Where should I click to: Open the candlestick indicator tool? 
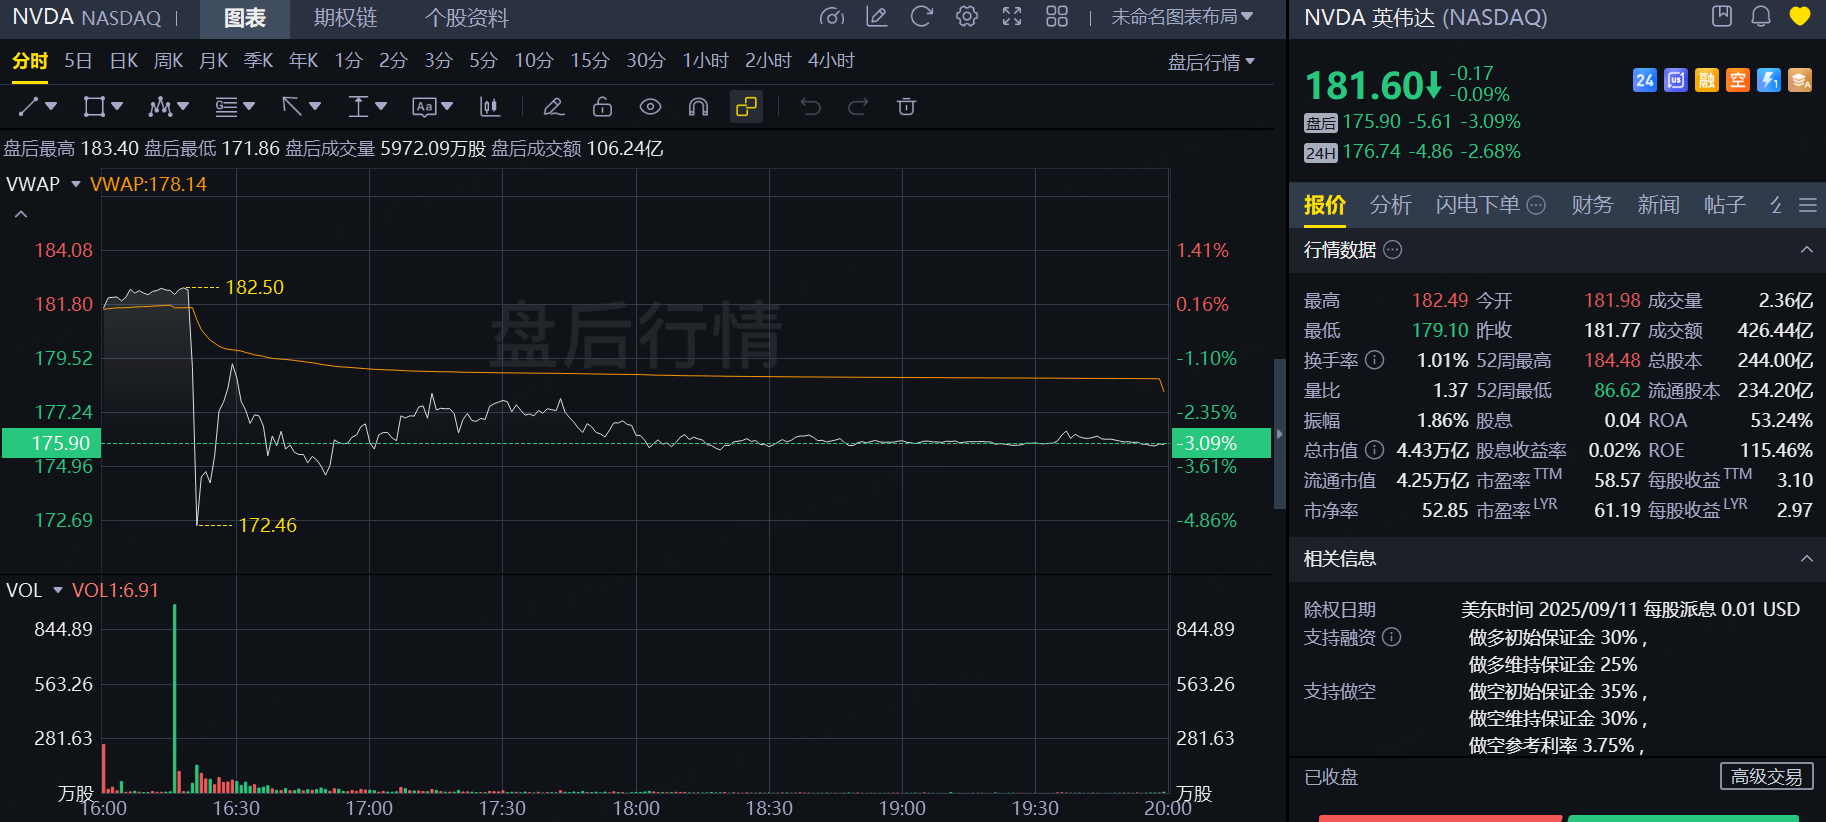[x=490, y=106]
